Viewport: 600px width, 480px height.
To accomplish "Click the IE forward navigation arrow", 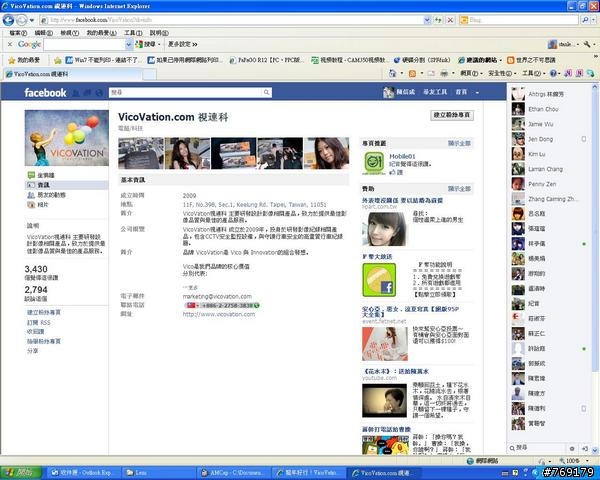I will point(22,20).
